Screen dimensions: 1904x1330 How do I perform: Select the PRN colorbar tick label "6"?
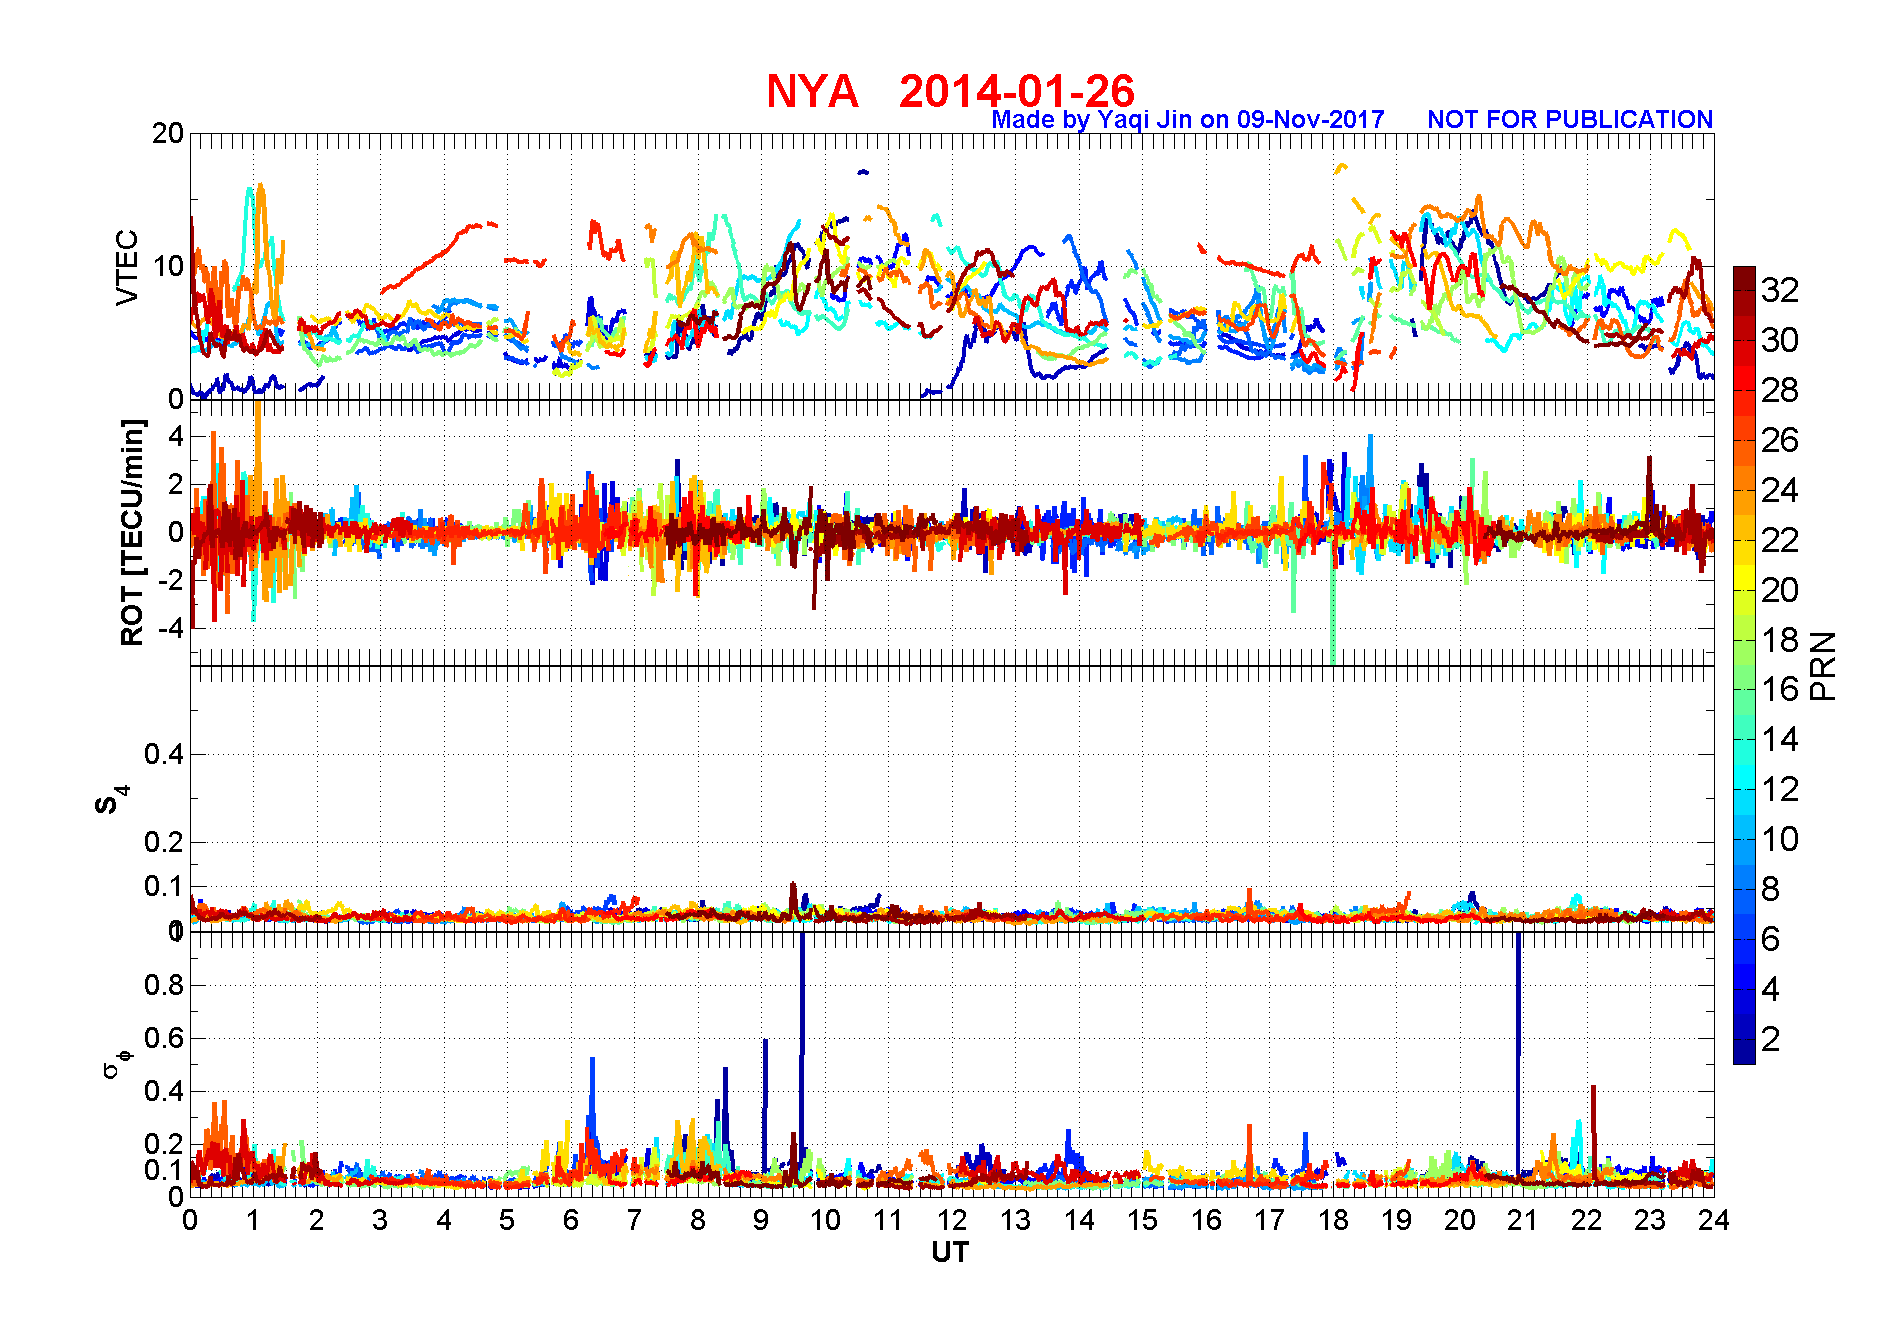pyautogui.click(x=1771, y=939)
